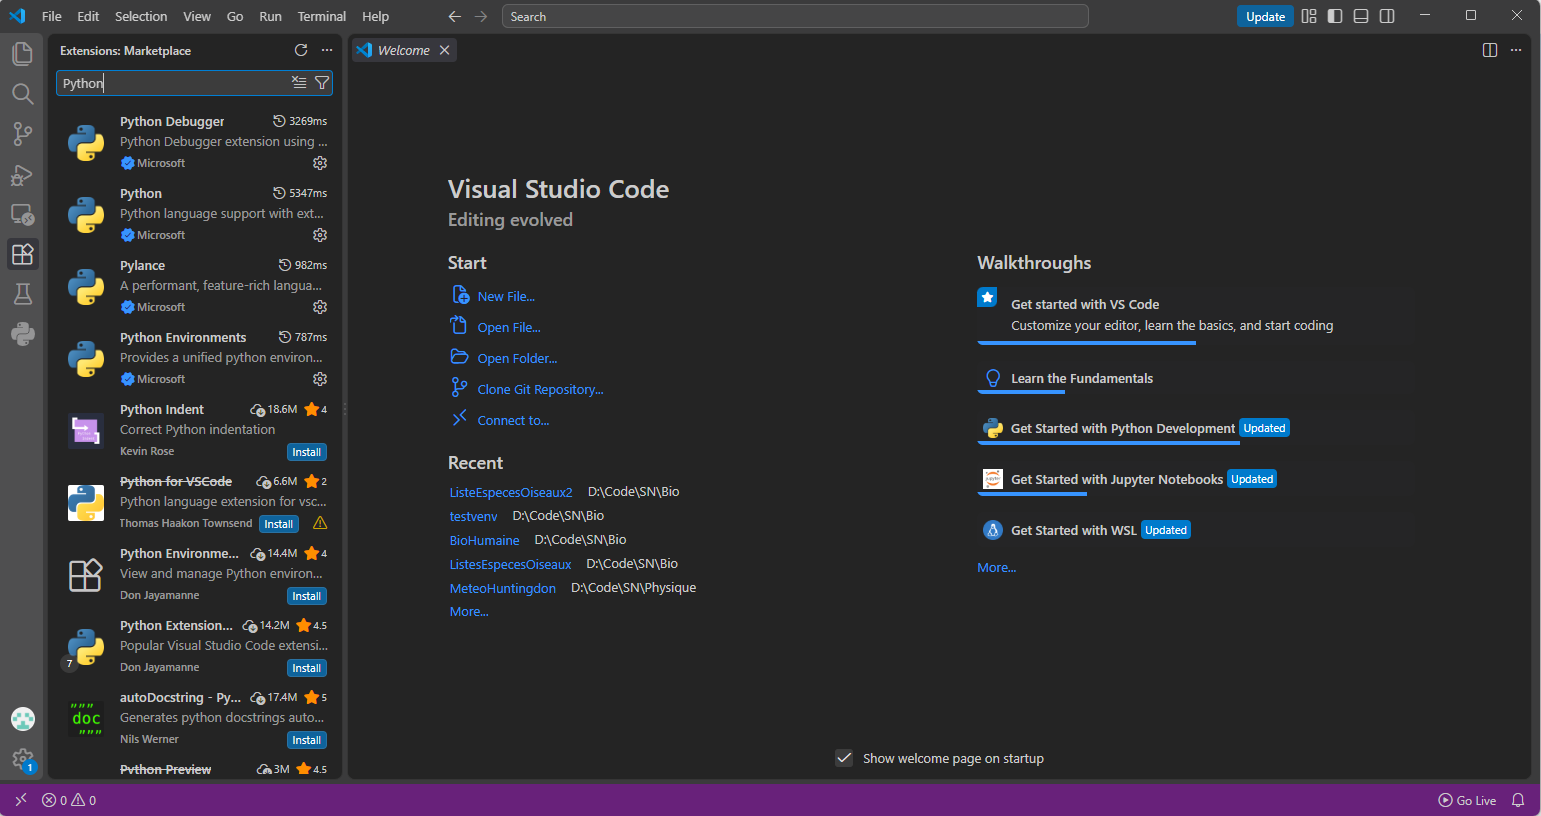This screenshot has width=1541, height=816.
Task: Open Remote Explorer view
Action: 23,215
